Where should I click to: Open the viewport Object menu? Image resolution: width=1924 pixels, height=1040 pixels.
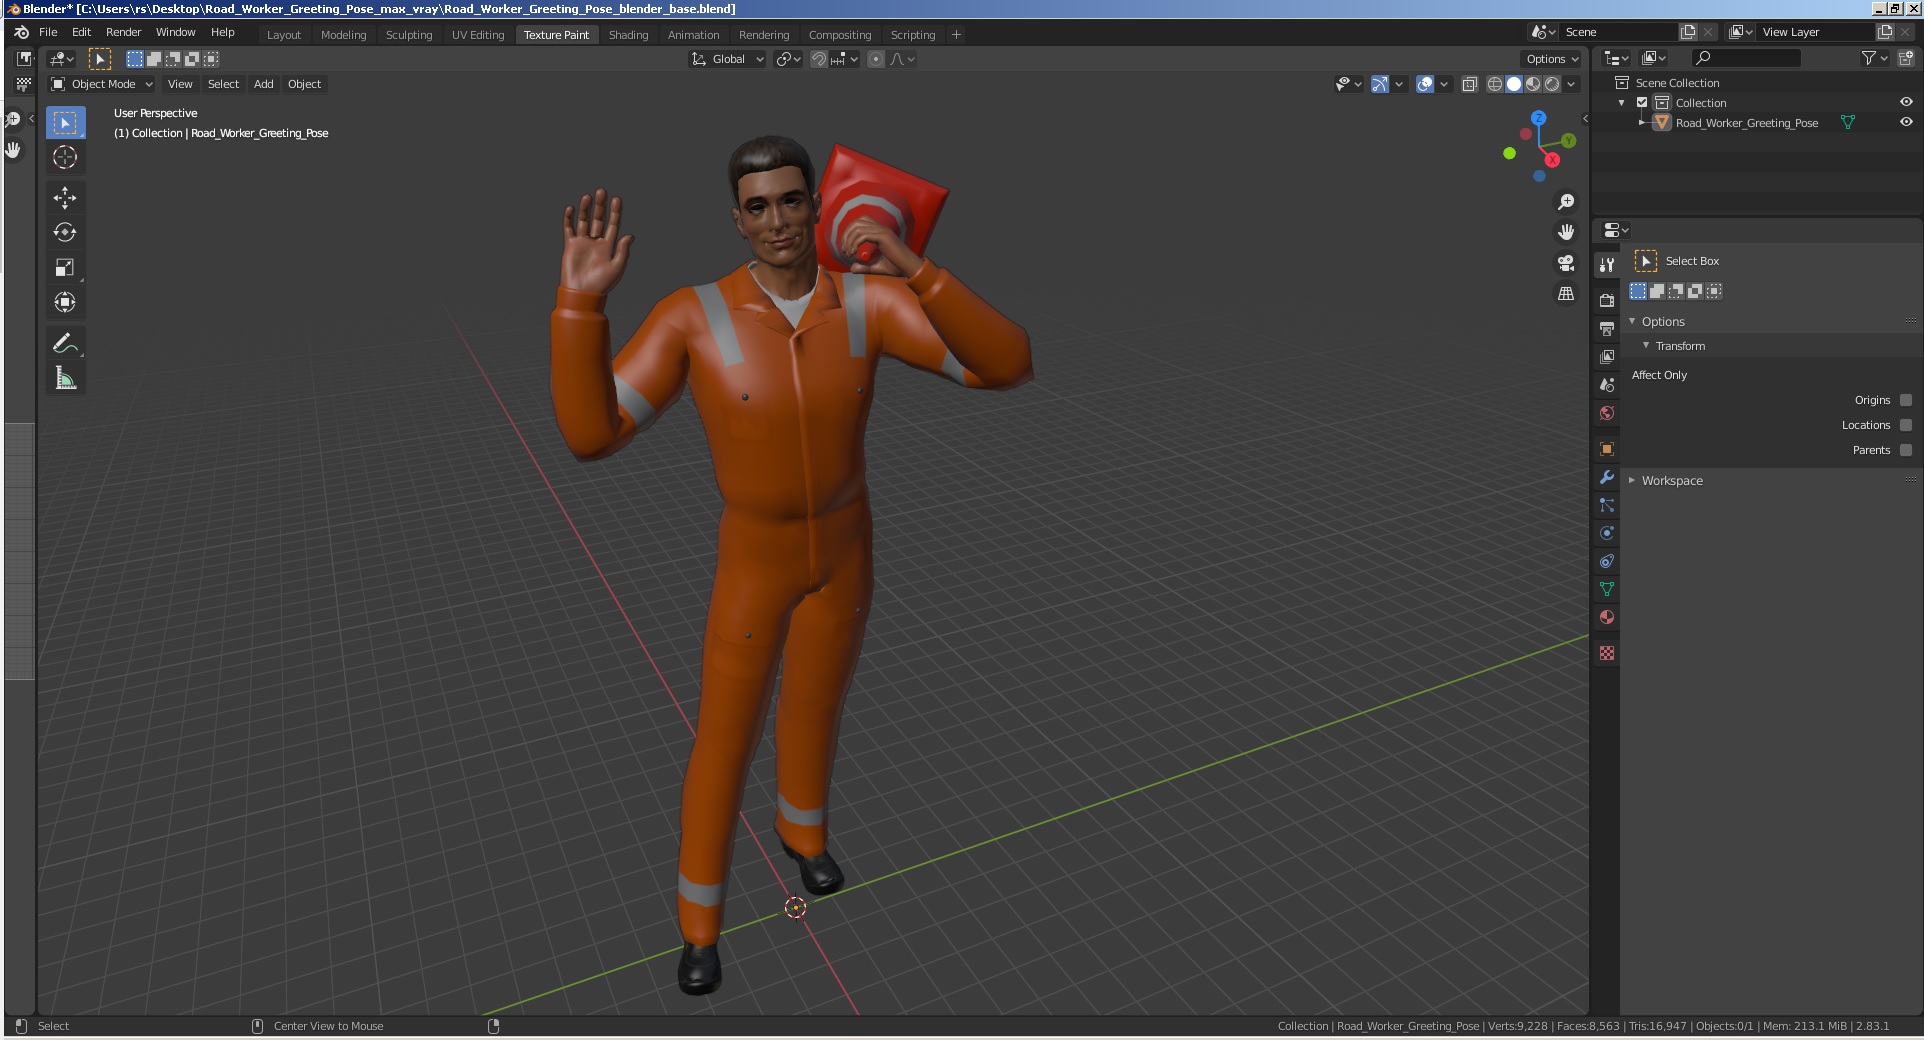304,84
